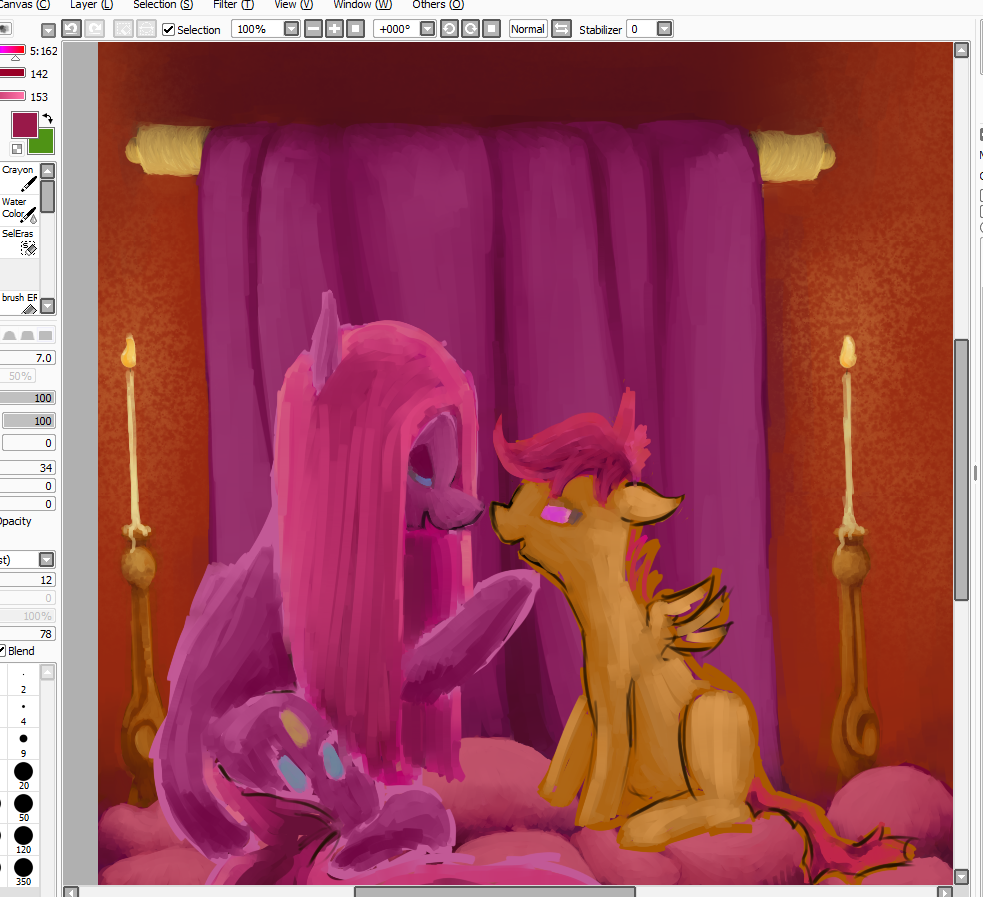Screen dimensions: 983x897
Task: Click the brush size field showing 7.0
Action: (x=28, y=358)
